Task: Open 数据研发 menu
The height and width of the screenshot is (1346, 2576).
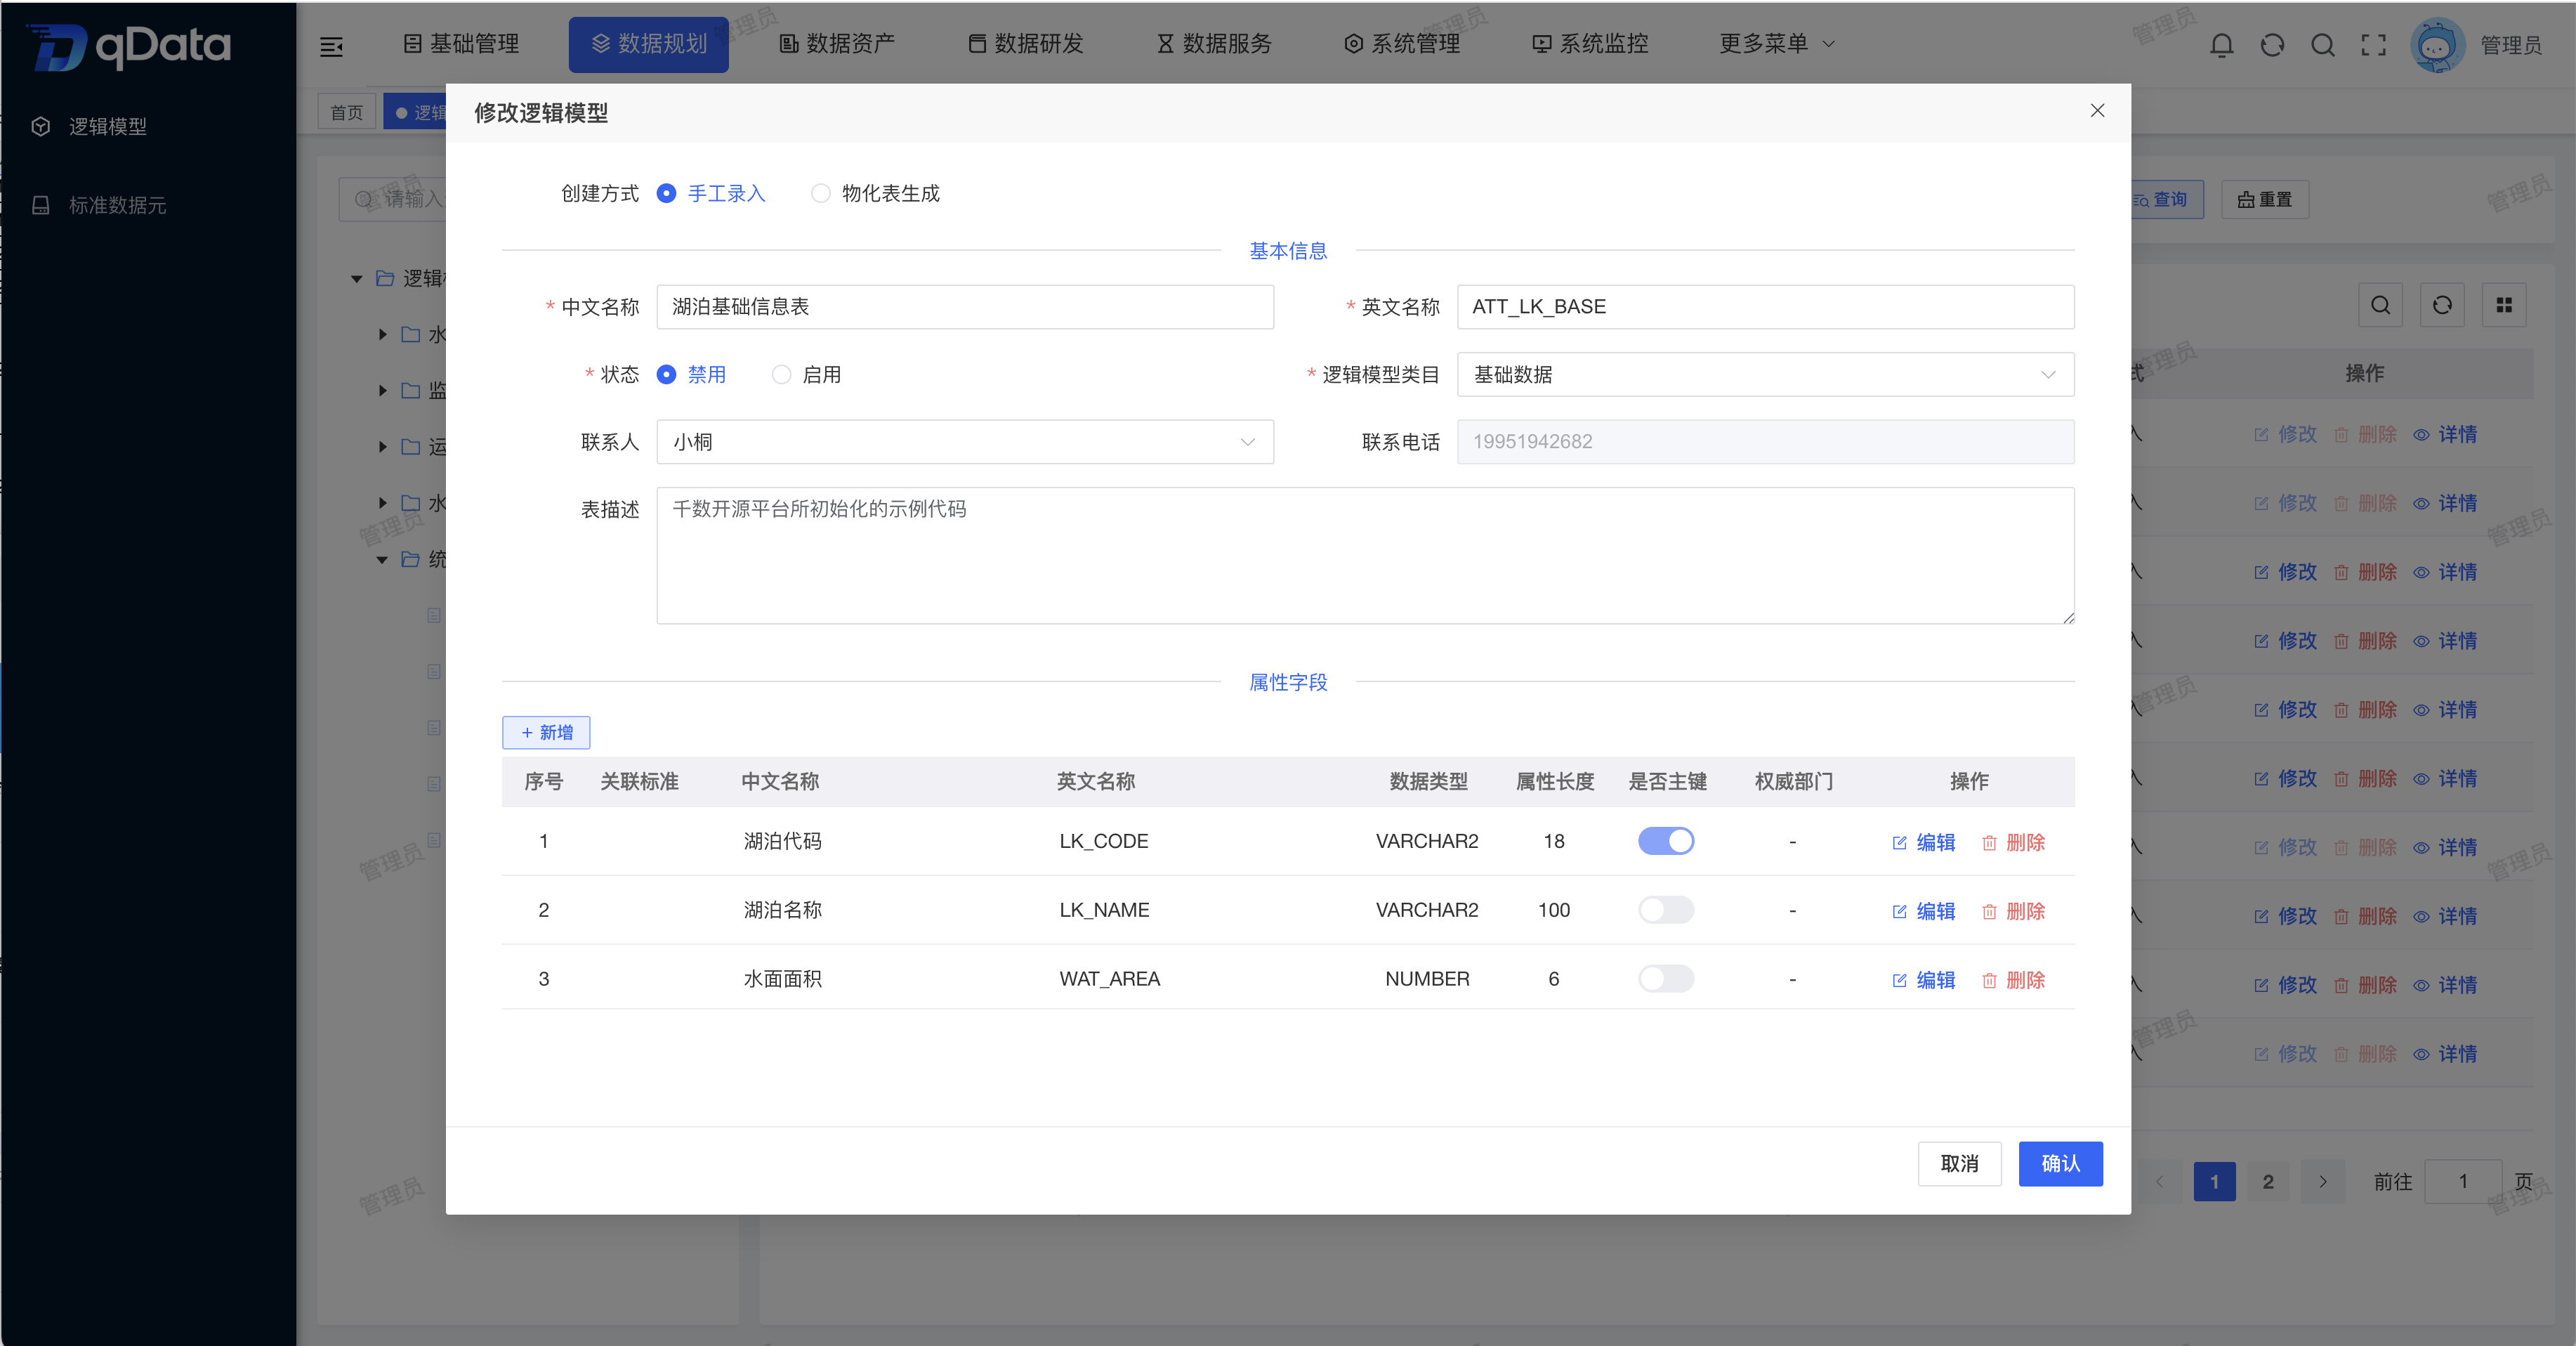Action: pyautogui.click(x=1026, y=44)
